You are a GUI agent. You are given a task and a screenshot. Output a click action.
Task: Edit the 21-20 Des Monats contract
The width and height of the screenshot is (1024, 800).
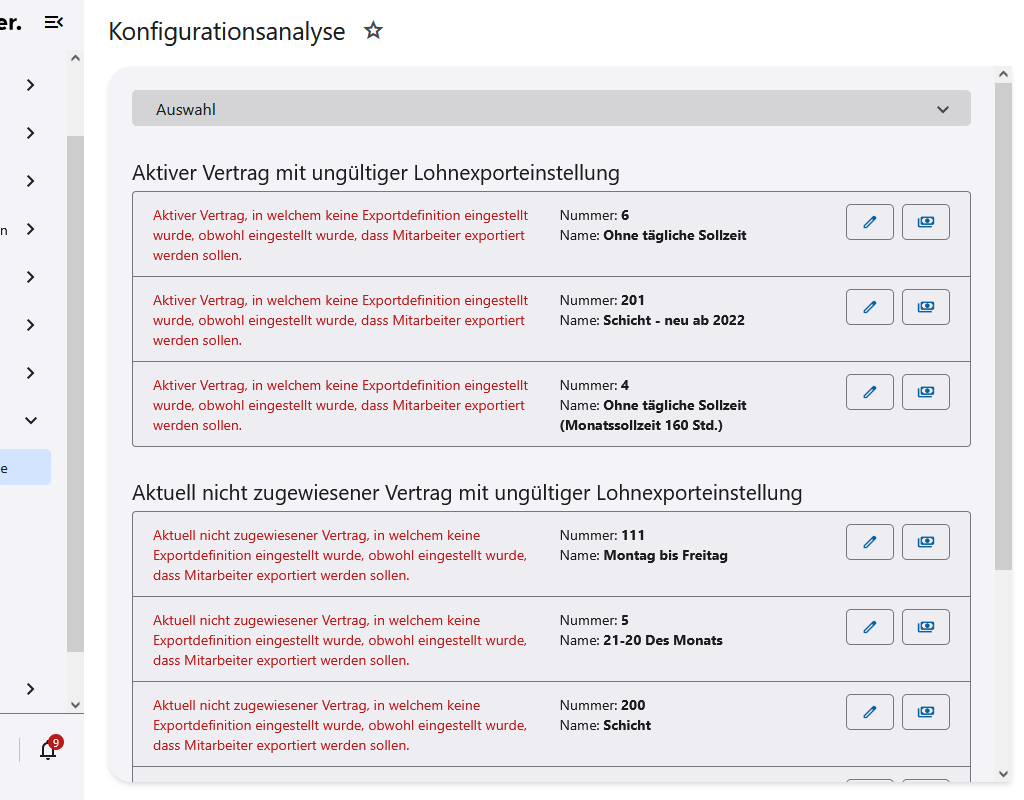pyautogui.click(x=869, y=627)
